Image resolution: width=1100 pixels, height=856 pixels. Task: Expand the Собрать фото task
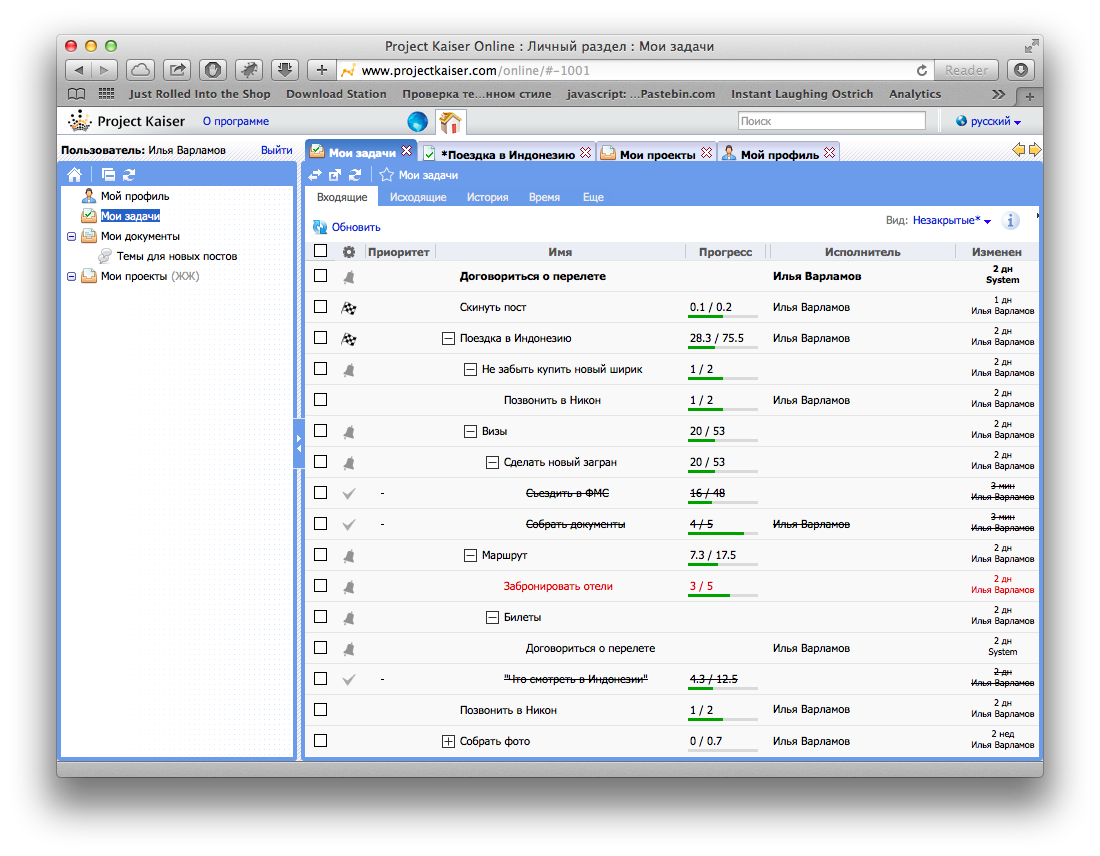(x=448, y=742)
